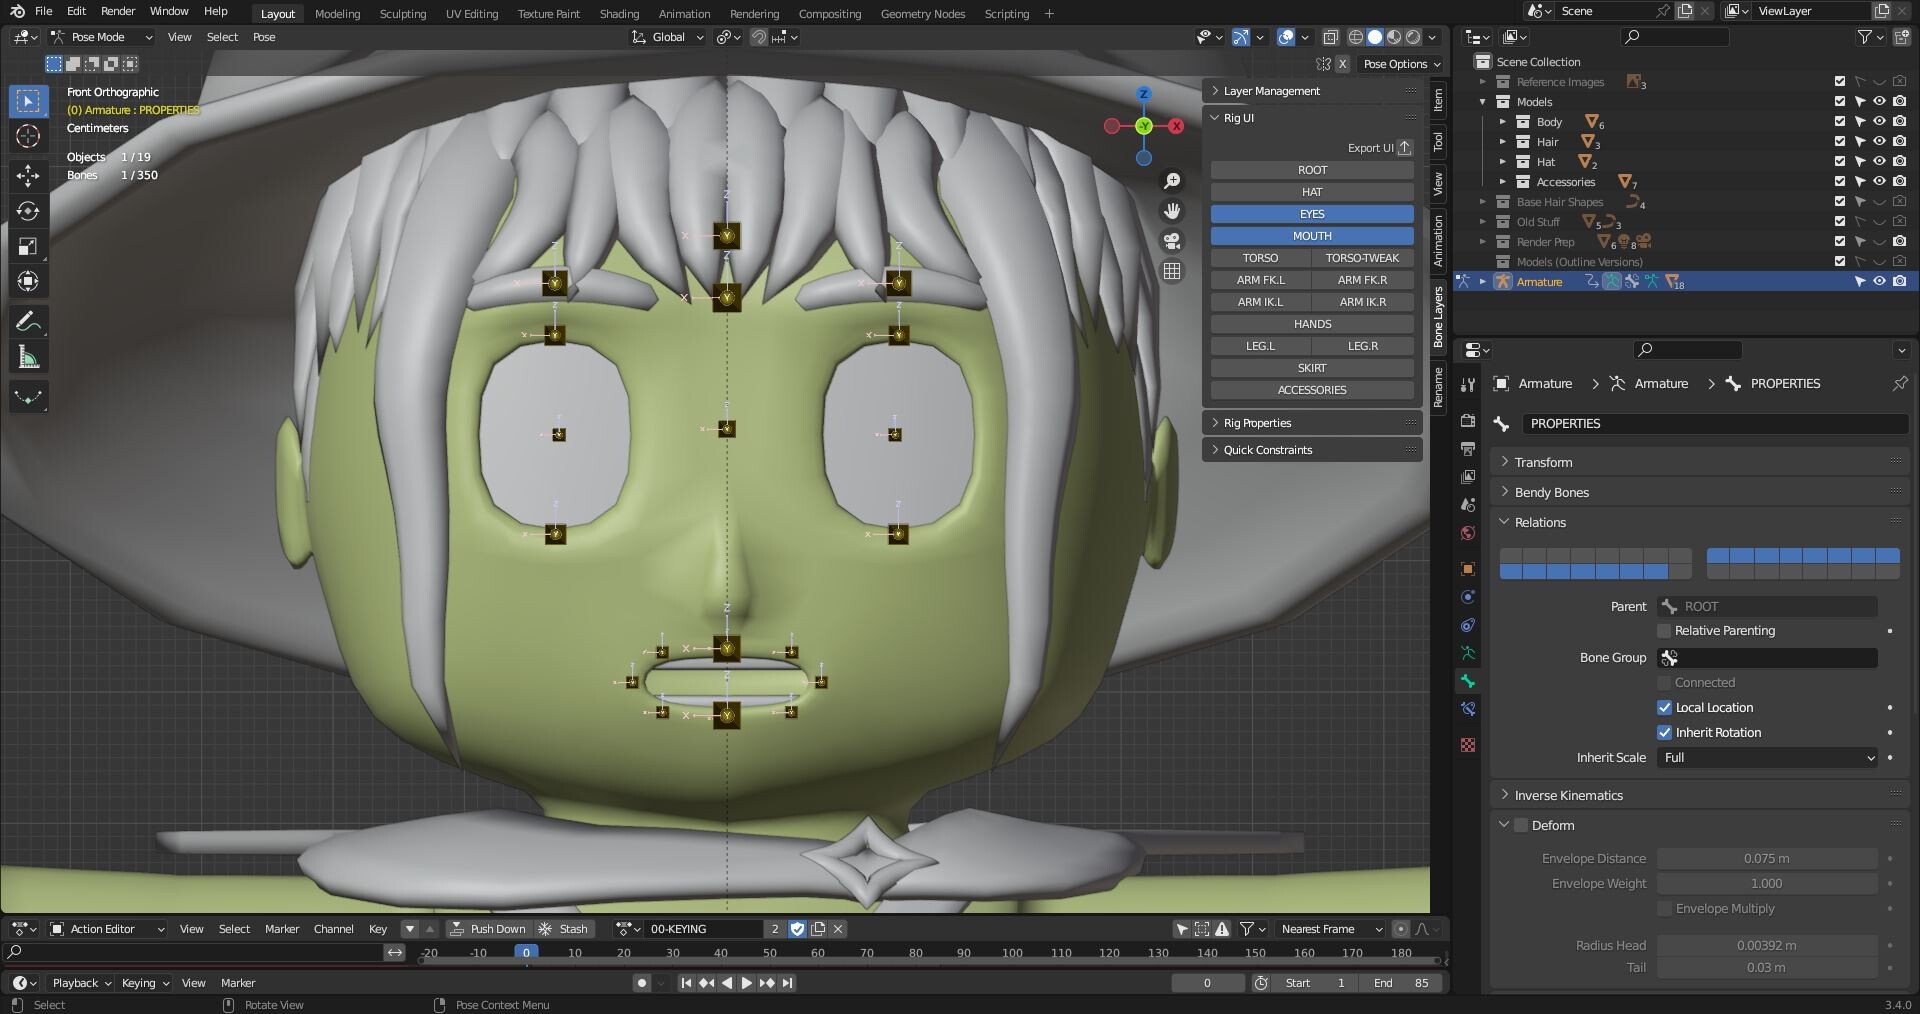Open the Render menu

(118, 11)
